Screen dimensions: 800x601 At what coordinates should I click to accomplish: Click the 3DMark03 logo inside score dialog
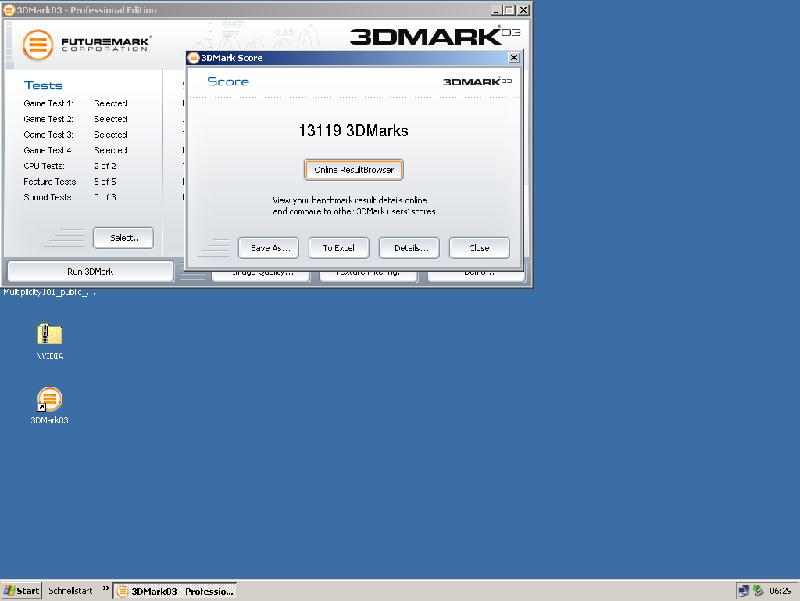coord(477,82)
